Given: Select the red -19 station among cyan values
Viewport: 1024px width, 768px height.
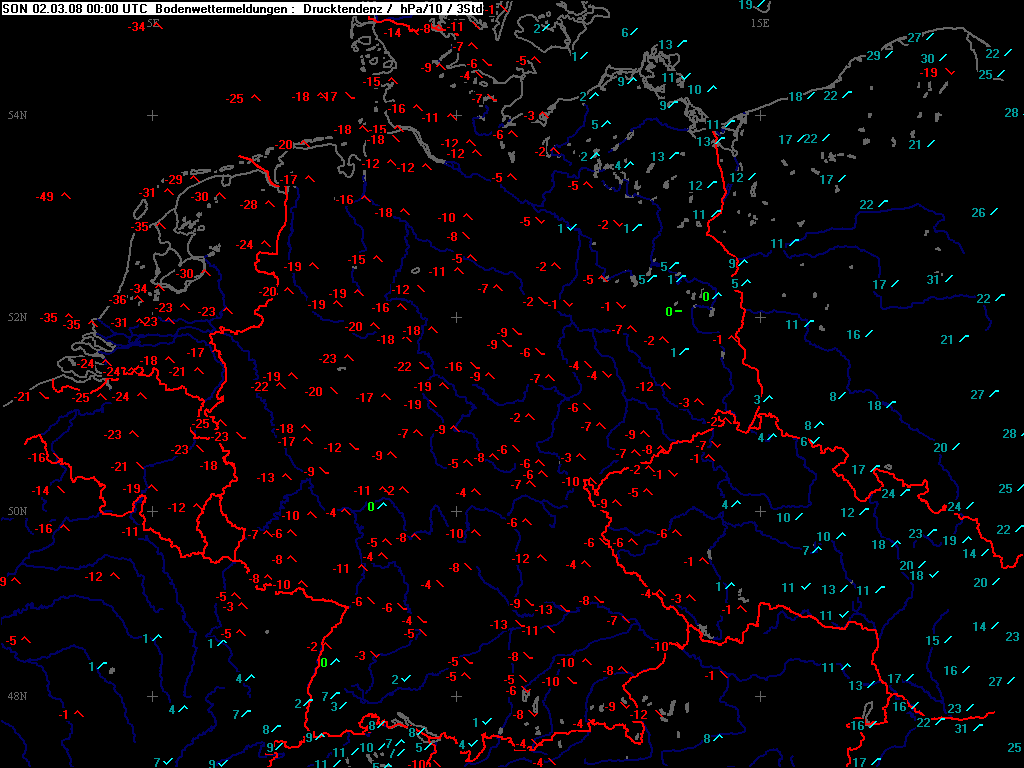Looking at the screenshot, I should (929, 73).
